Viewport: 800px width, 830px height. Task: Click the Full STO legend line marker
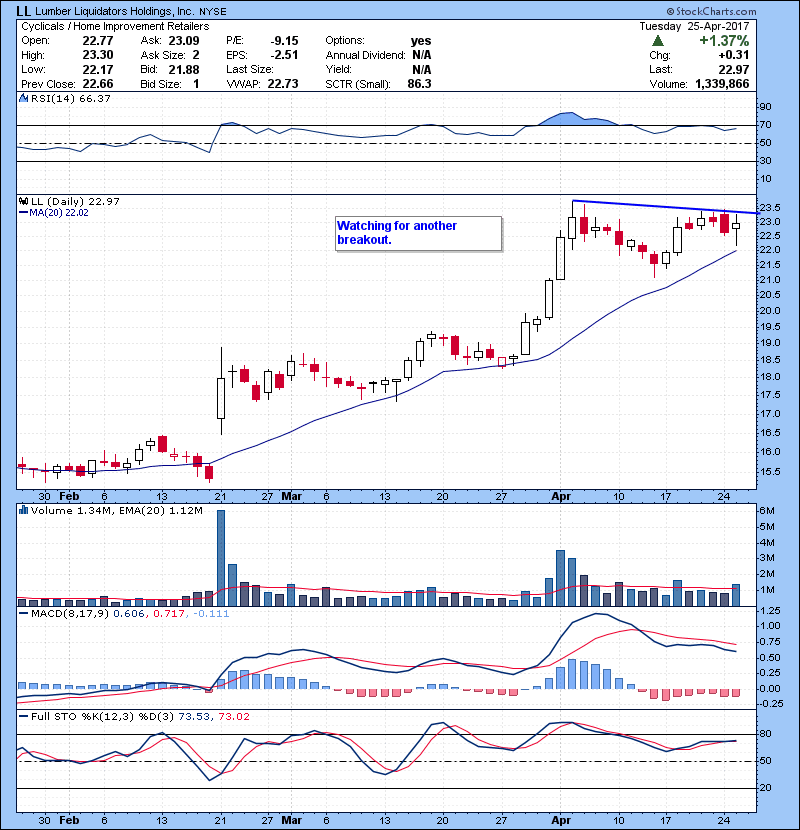23,716
